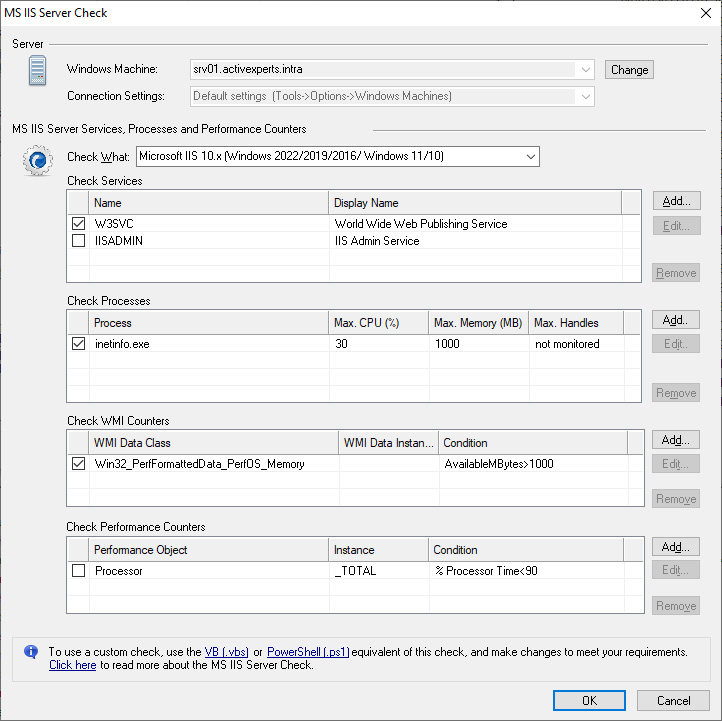Enable the IISADMIN service checkbox
Viewport: 722px width, 721px height.
point(79,241)
